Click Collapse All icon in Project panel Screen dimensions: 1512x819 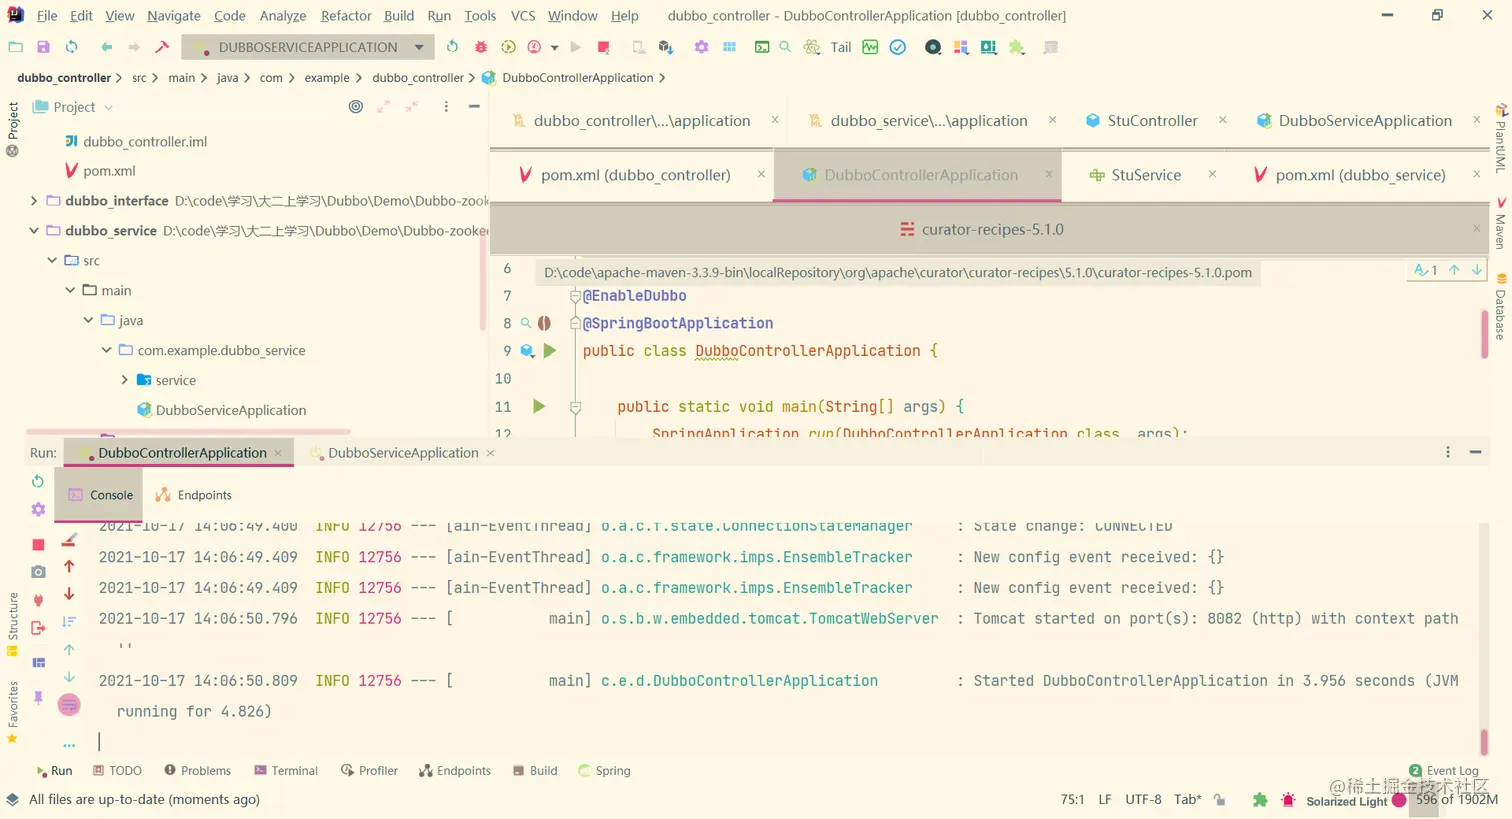(411, 106)
